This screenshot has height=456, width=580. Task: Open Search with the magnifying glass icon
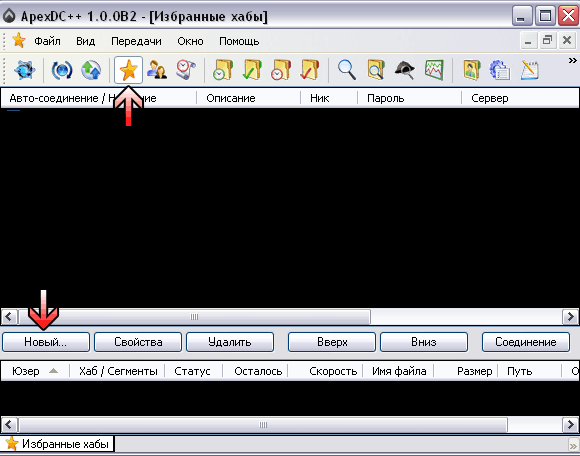point(347,70)
